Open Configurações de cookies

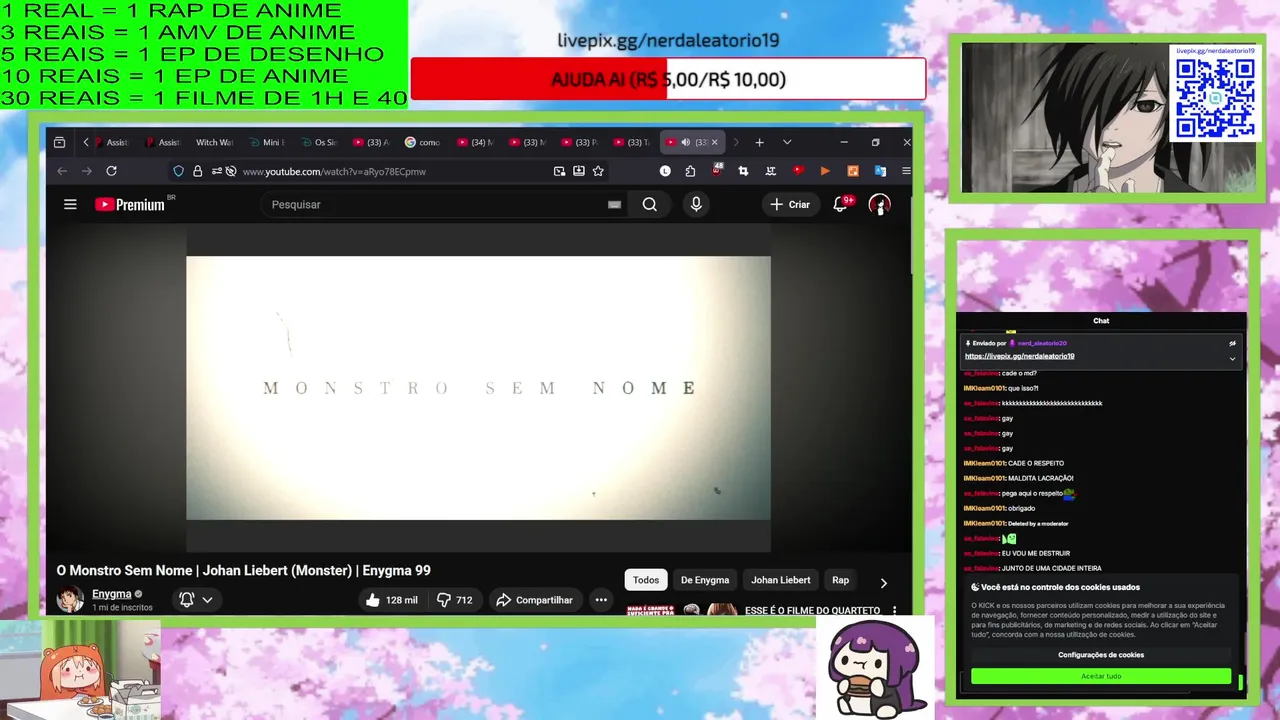pyautogui.click(x=1101, y=655)
